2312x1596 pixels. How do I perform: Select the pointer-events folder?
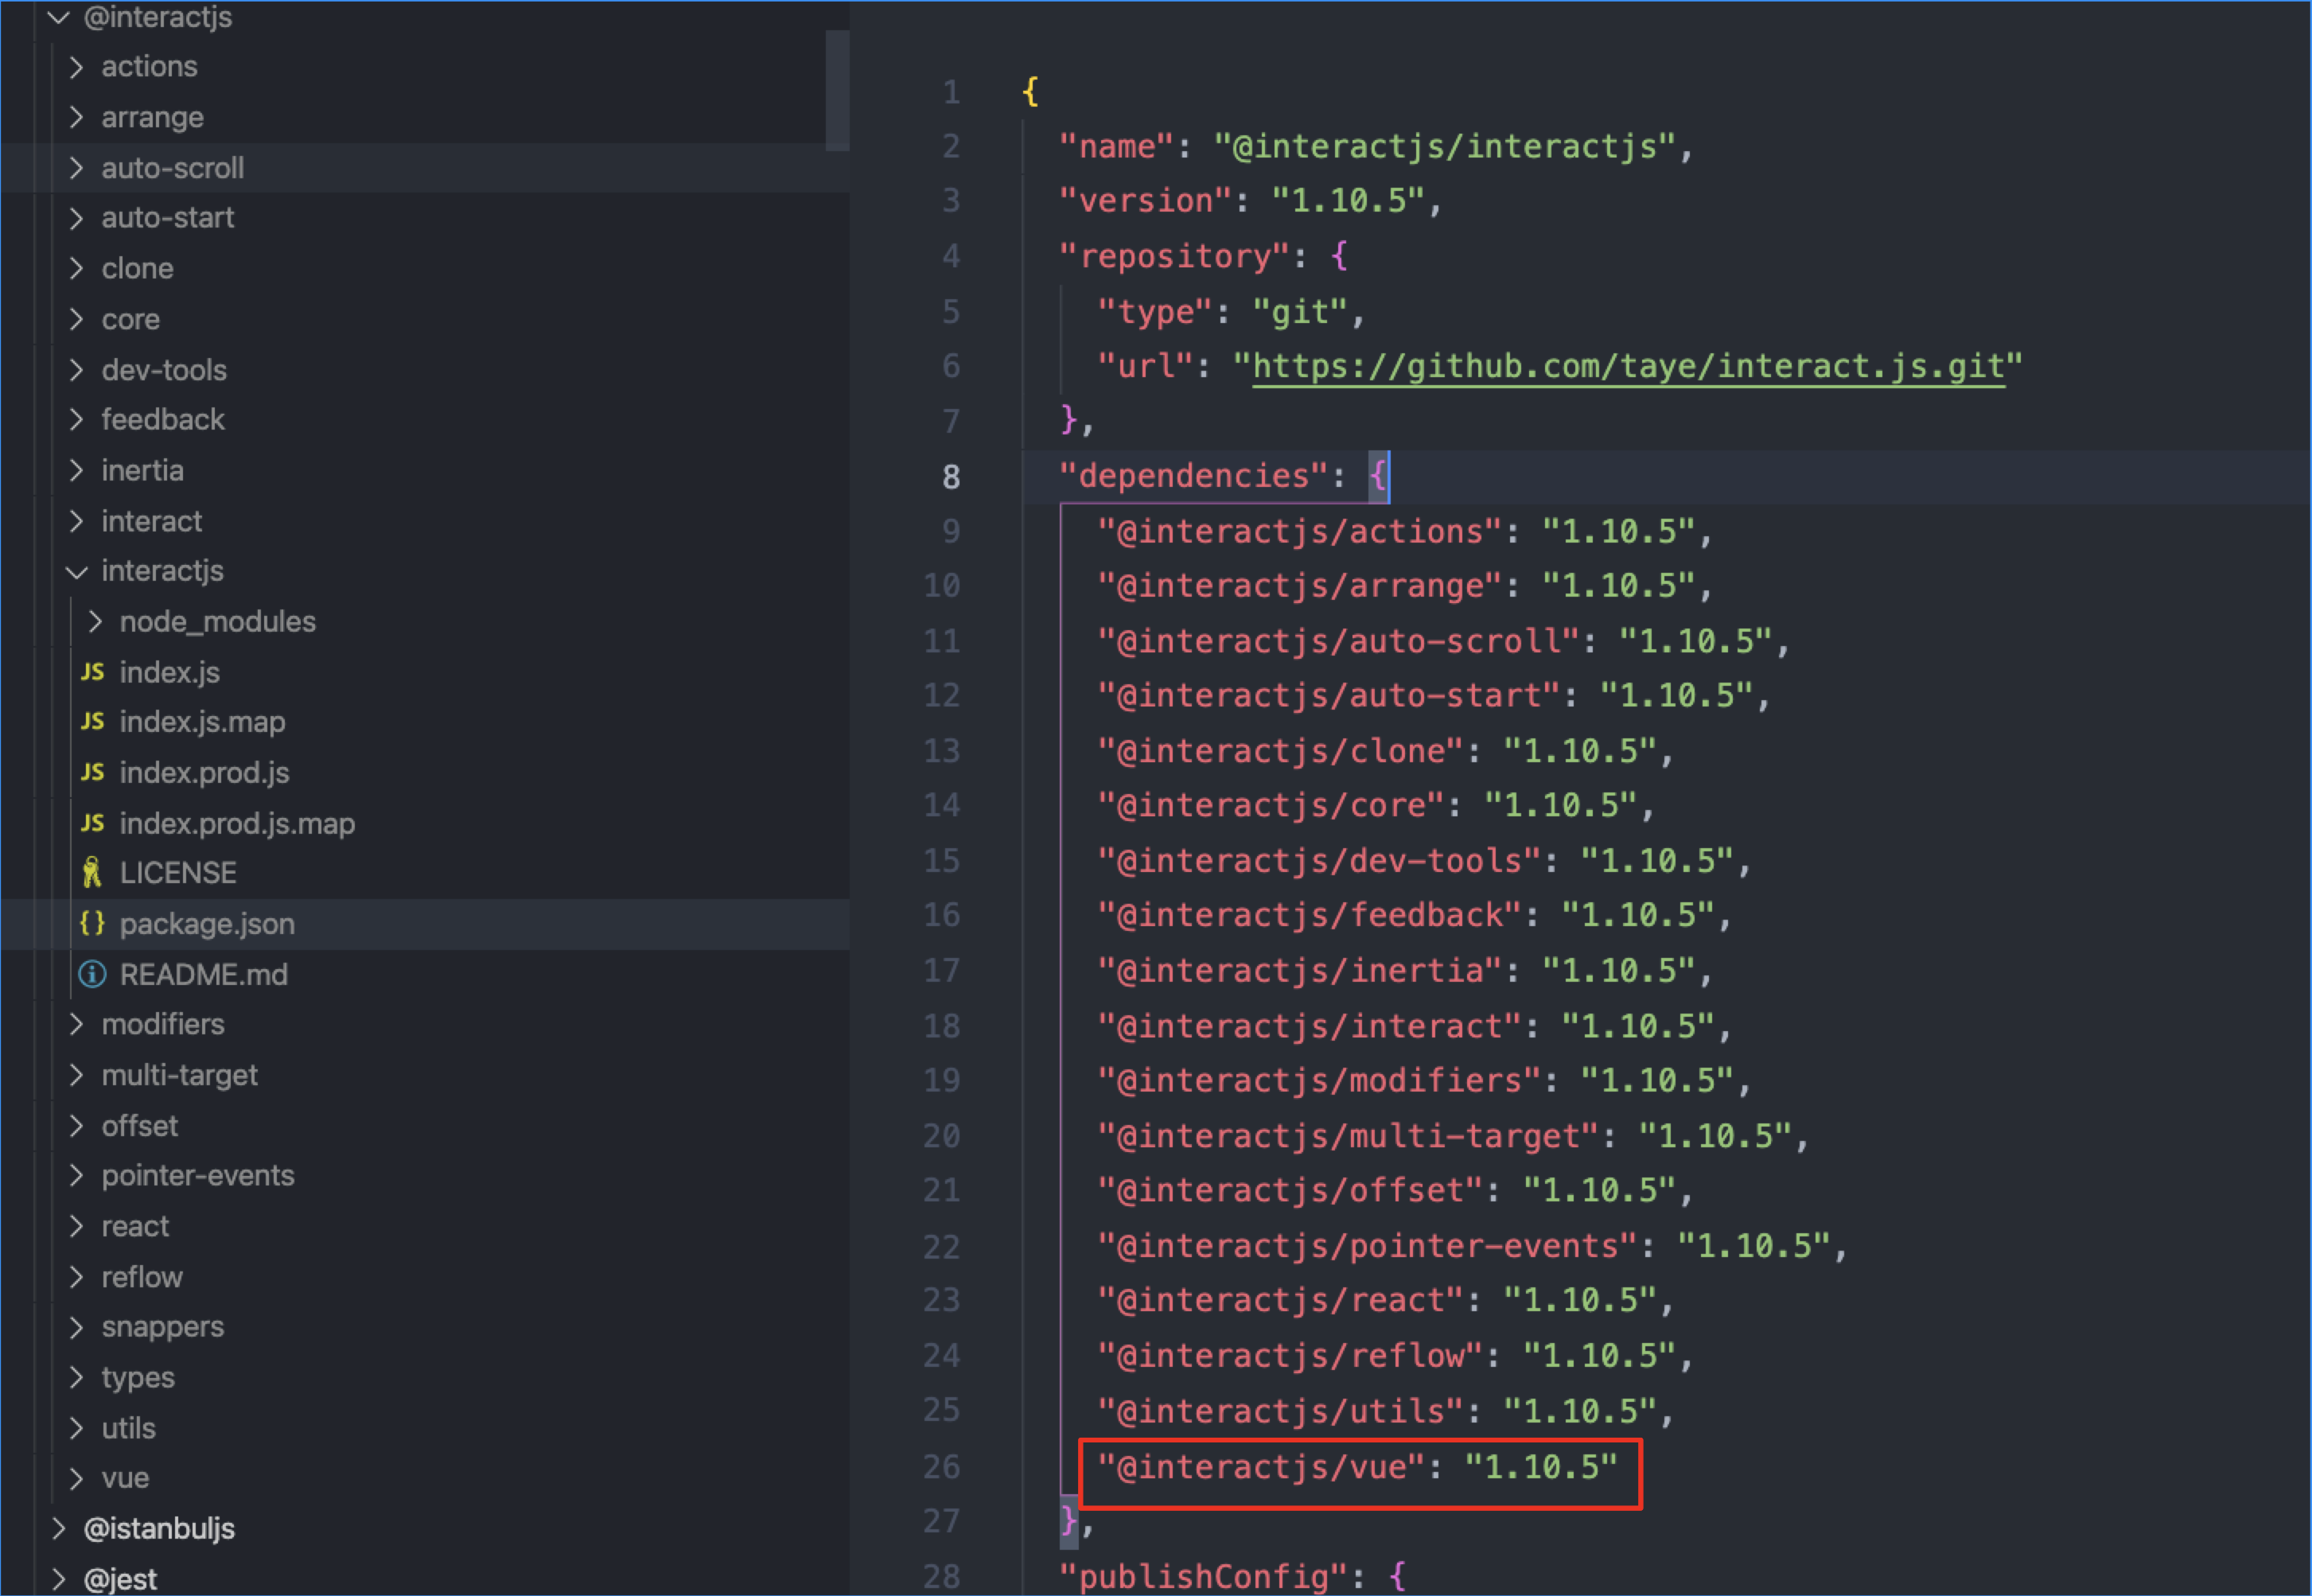(x=198, y=1176)
